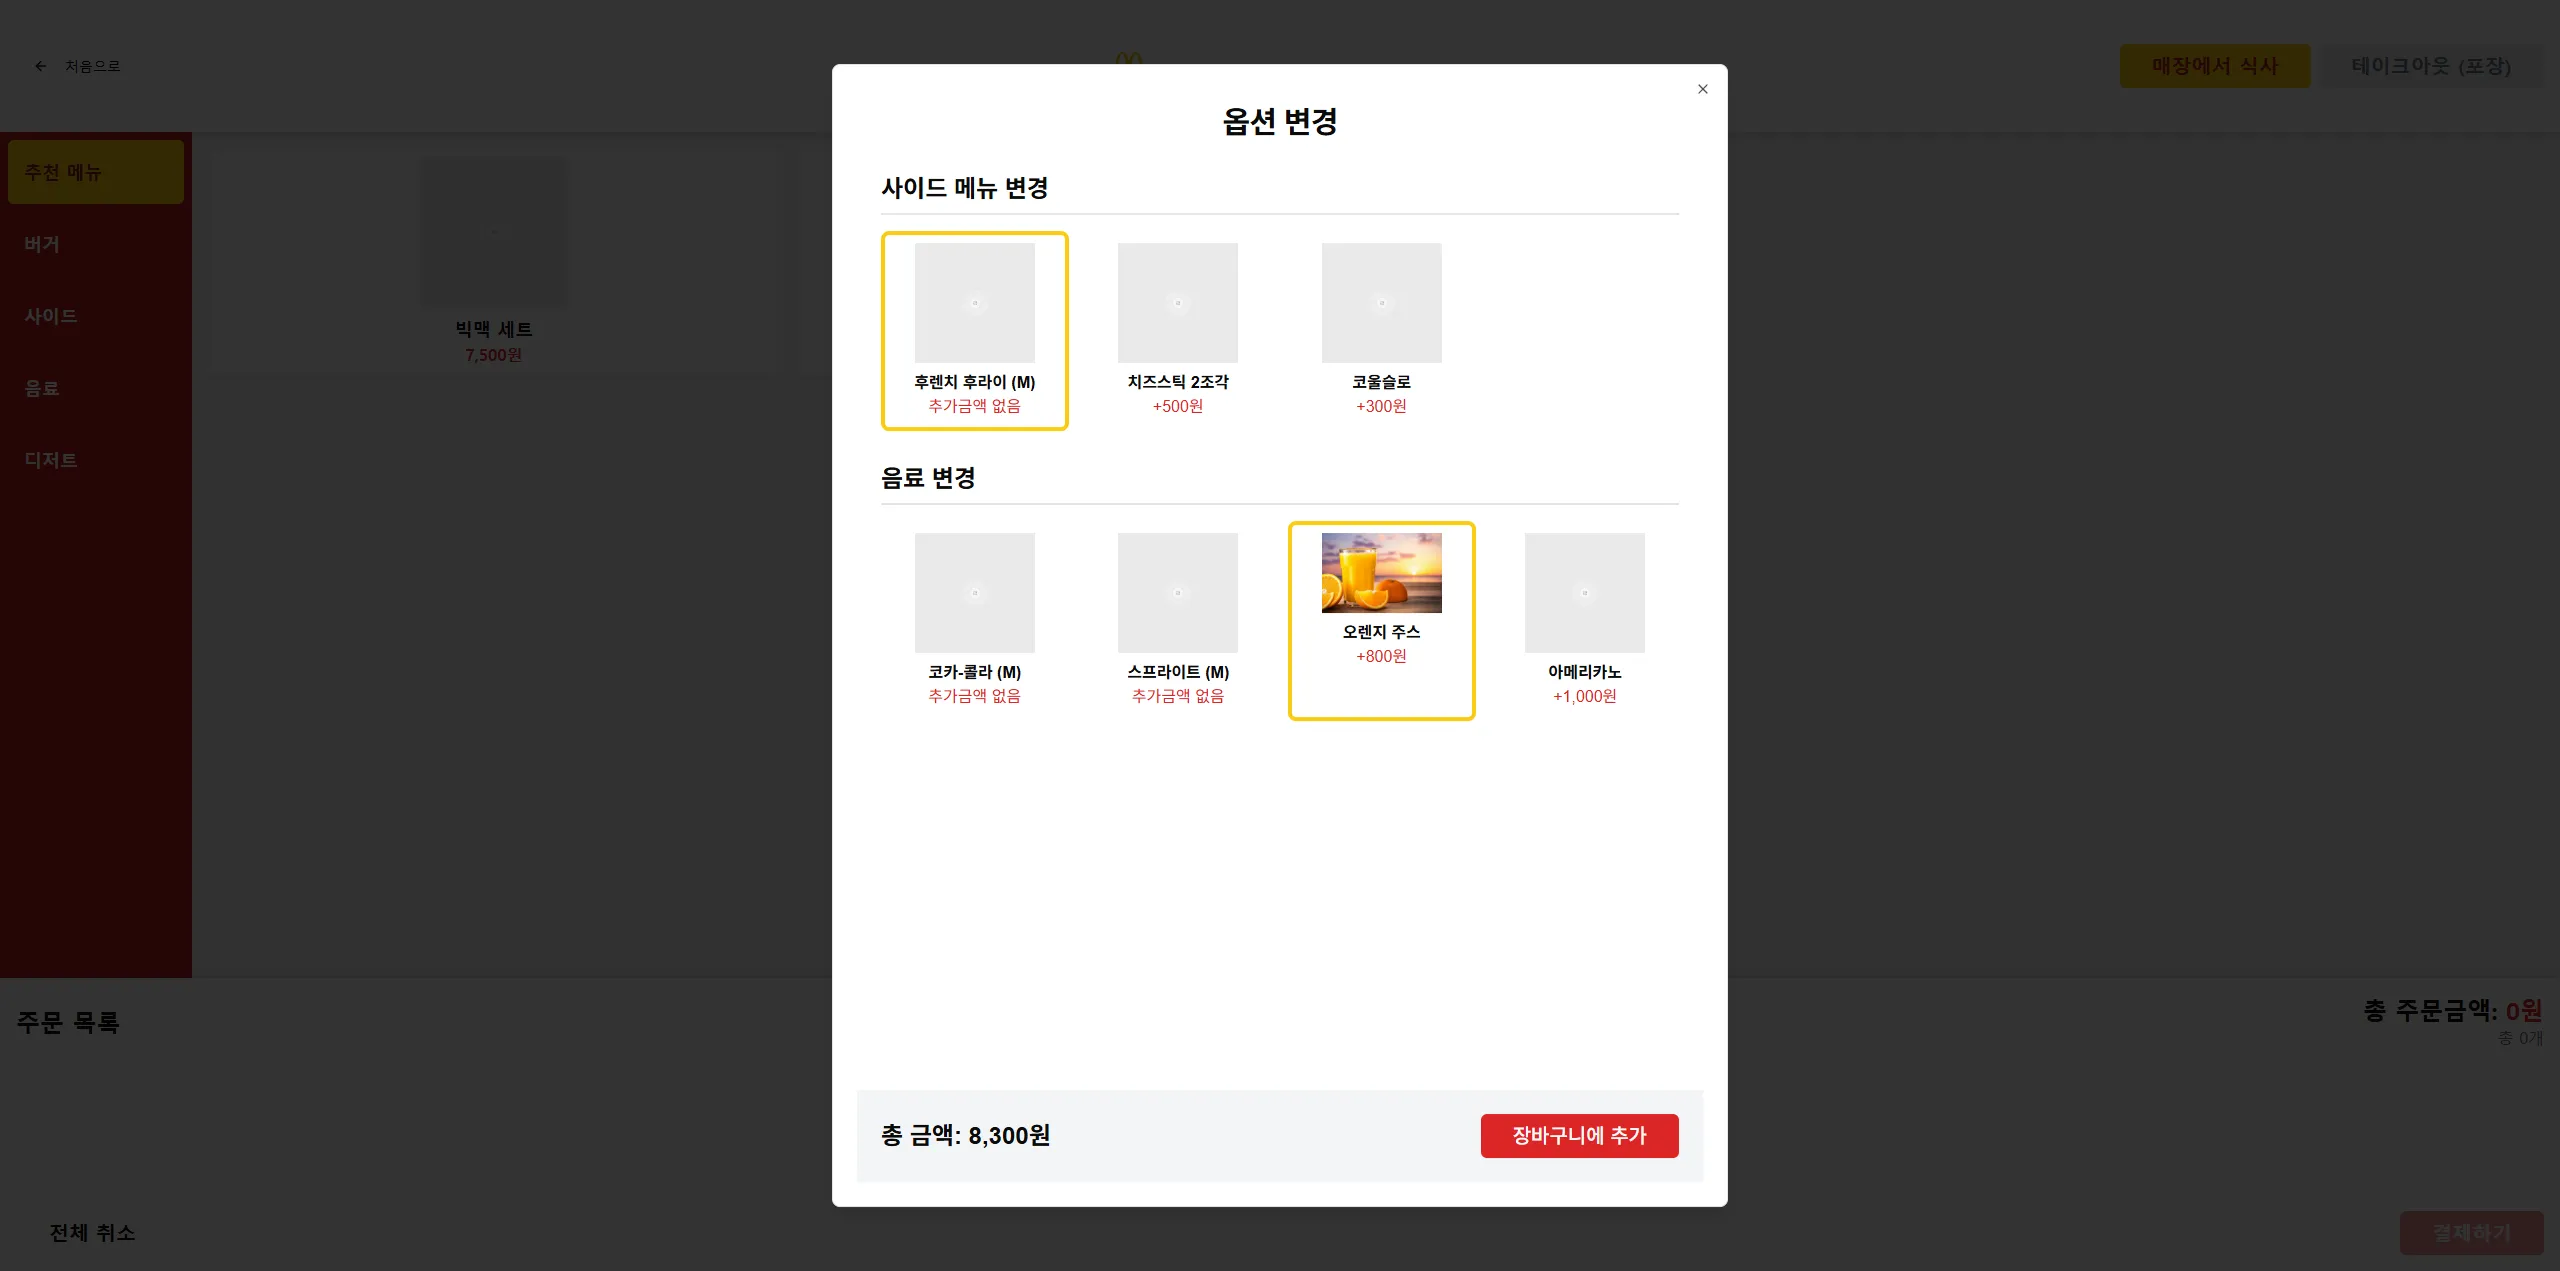Click the 장바구니에 추가 button
Screen dimensions: 2560x1271
point(1579,1135)
